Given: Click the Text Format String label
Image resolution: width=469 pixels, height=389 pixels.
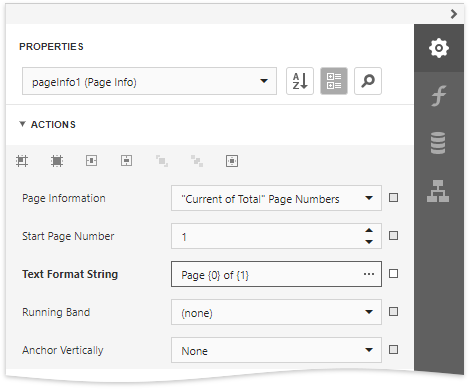Looking at the screenshot, I should click(70, 274).
